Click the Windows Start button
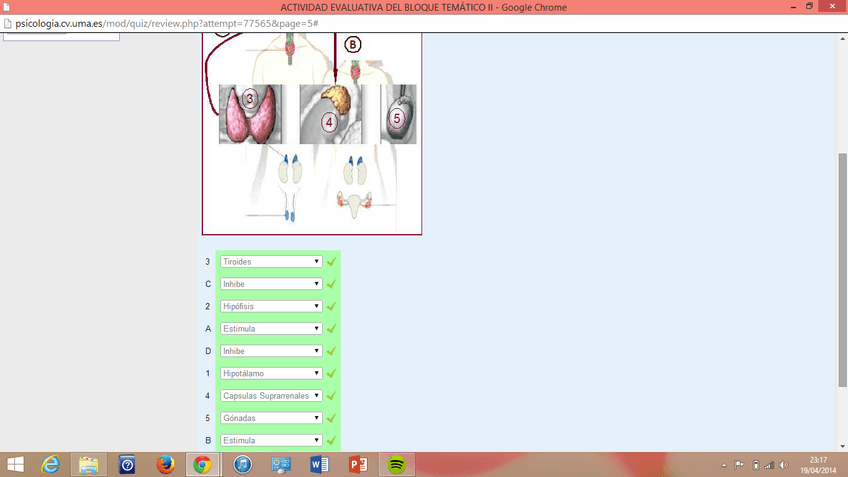The height and width of the screenshot is (477, 848). click(x=15, y=465)
